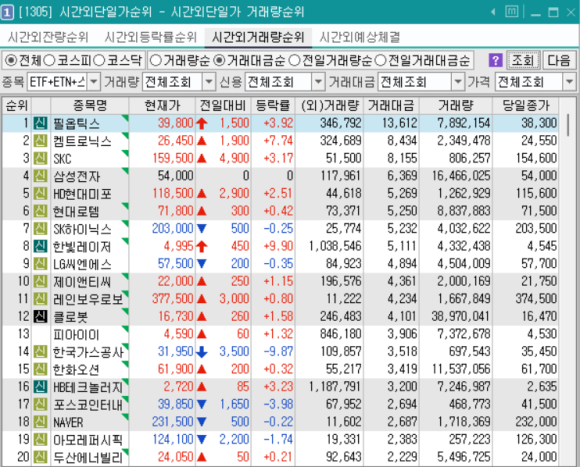Click the title bar 'm' menu icon
This screenshot has height=467, width=580.
point(512,12)
